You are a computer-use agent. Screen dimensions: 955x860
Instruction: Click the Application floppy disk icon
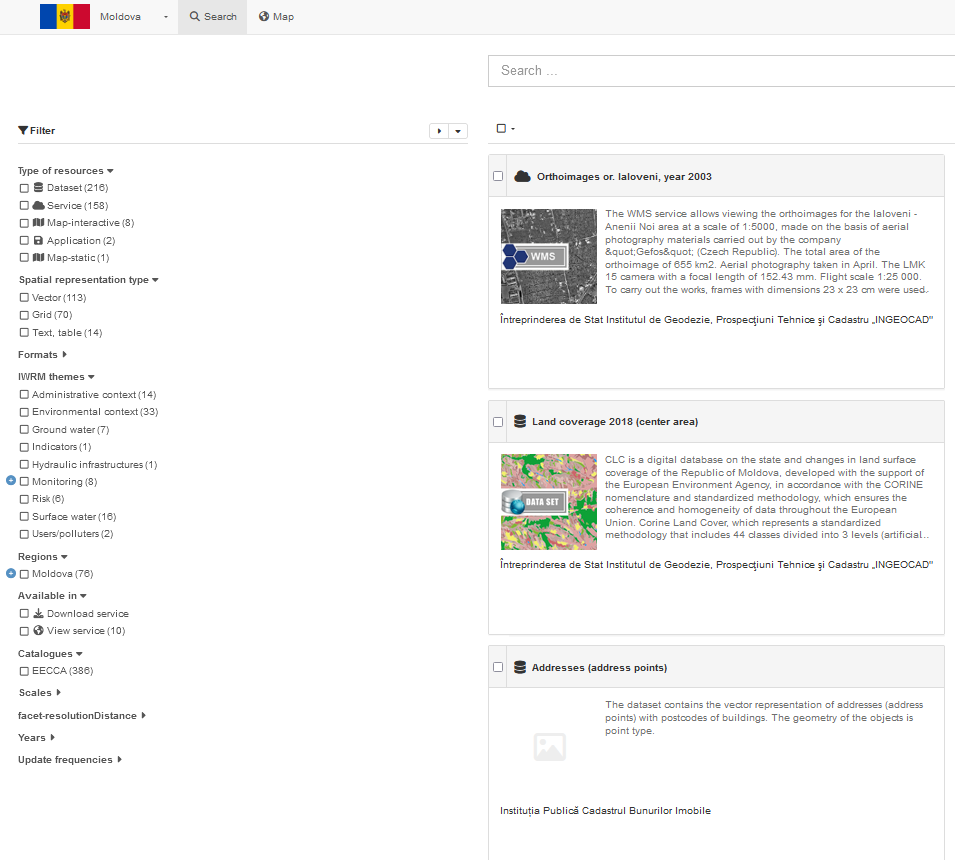38,240
